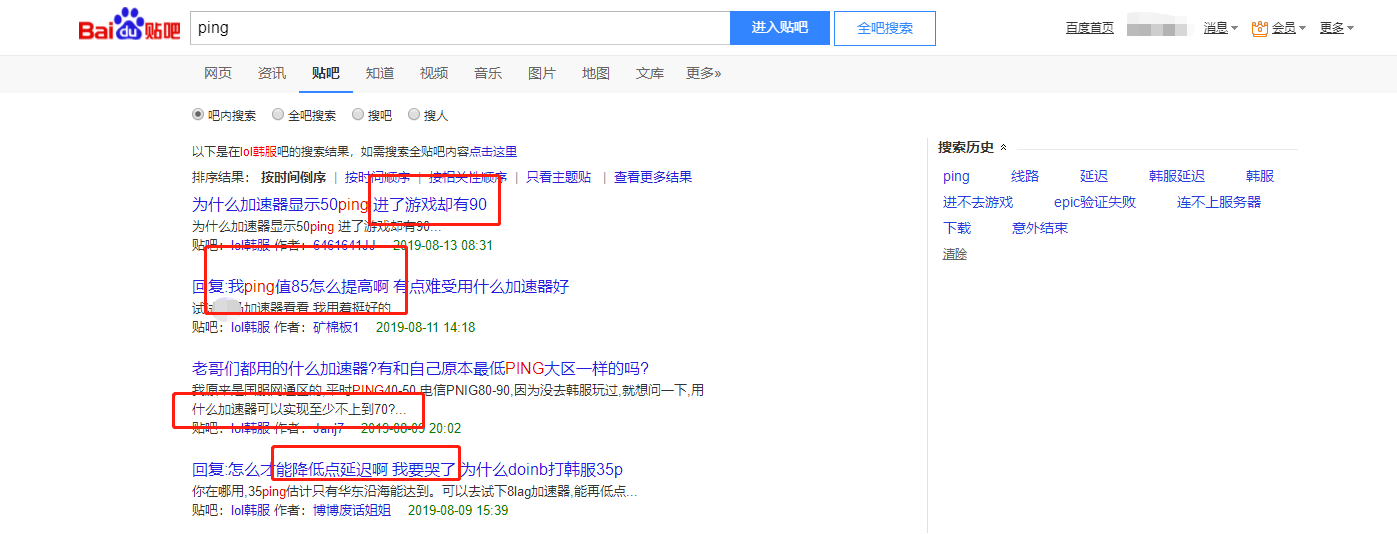Sort results by 按时间倒序
Screen dimensions: 1397x534
pos(293,178)
